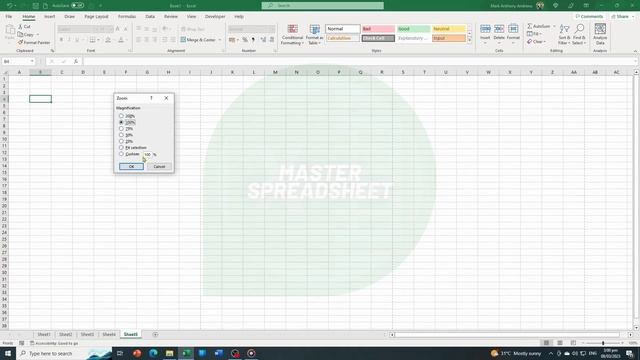Apply Percent Style format
This screenshot has width=640, height=360.
click(245, 40)
